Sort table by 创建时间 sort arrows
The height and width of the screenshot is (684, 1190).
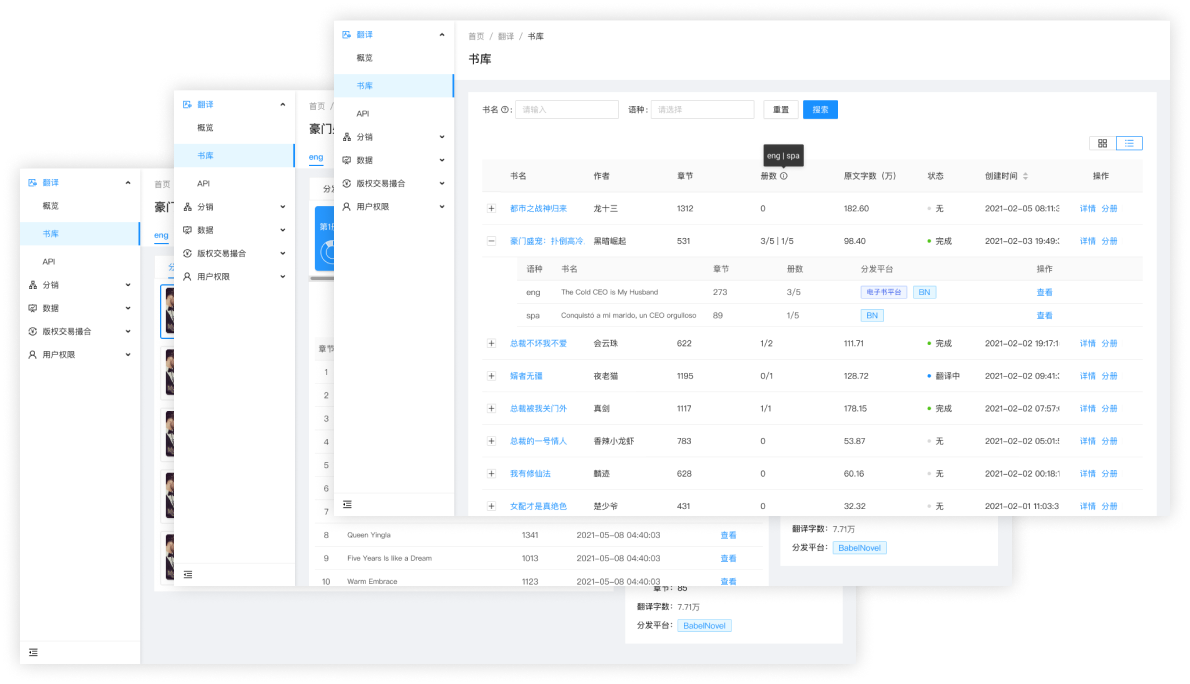tap(1025, 176)
